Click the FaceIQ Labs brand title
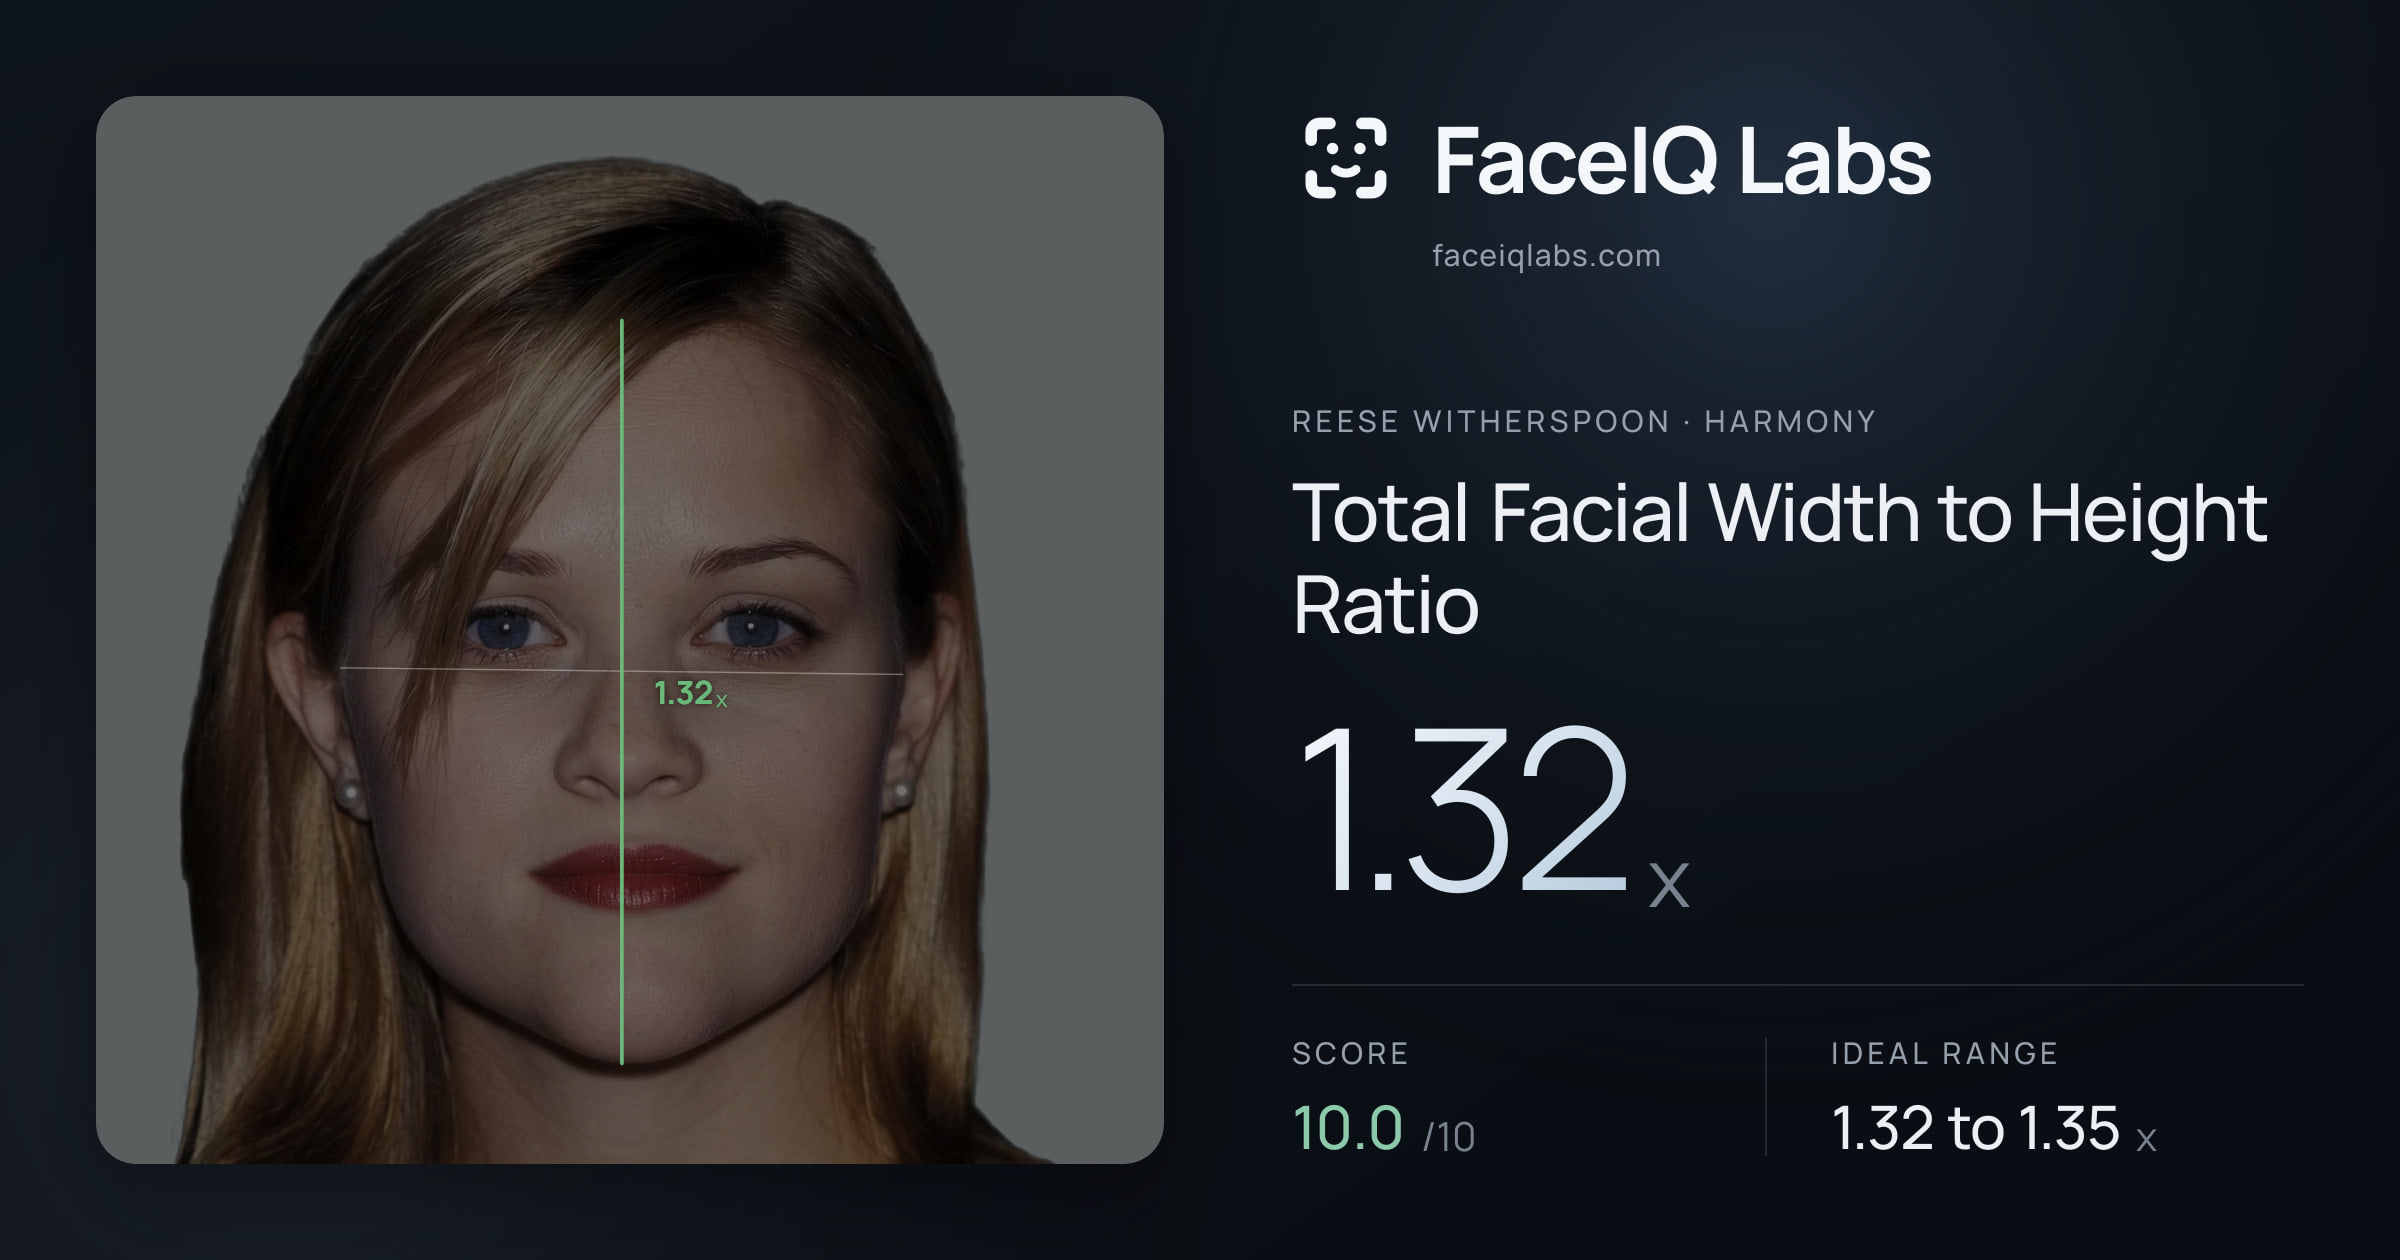 [1683, 160]
